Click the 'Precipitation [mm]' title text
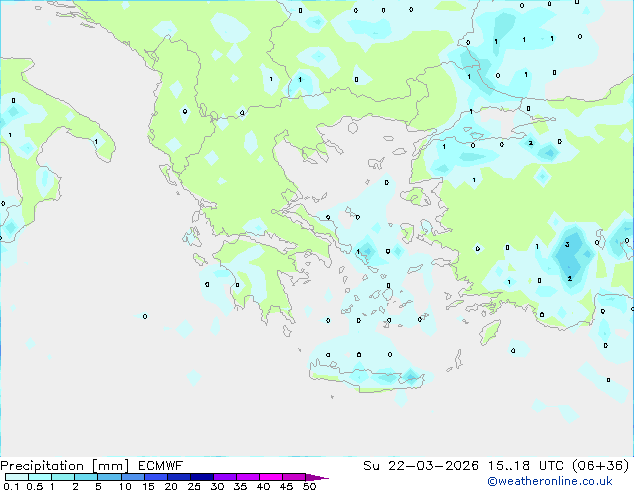The height and width of the screenshot is (490, 634). [65, 466]
